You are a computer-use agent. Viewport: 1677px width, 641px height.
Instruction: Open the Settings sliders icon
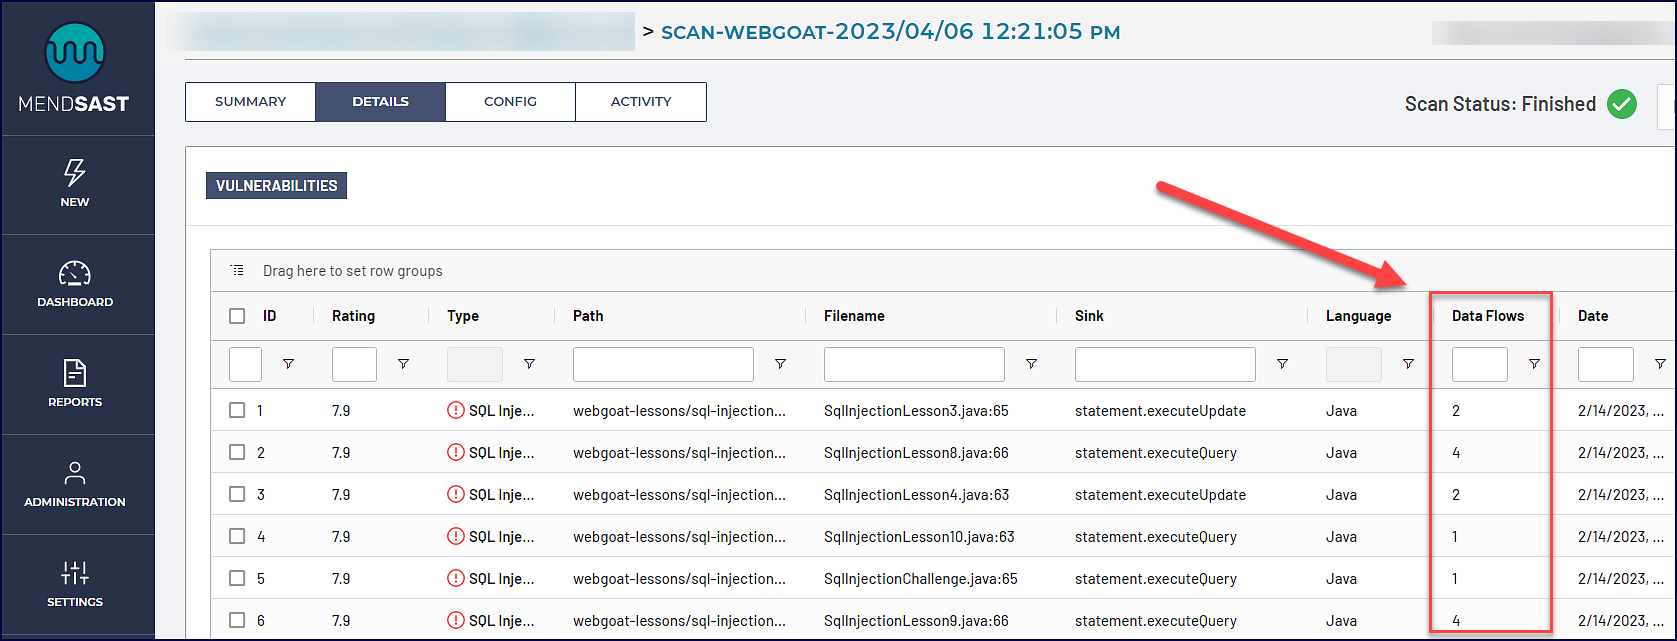(75, 573)
